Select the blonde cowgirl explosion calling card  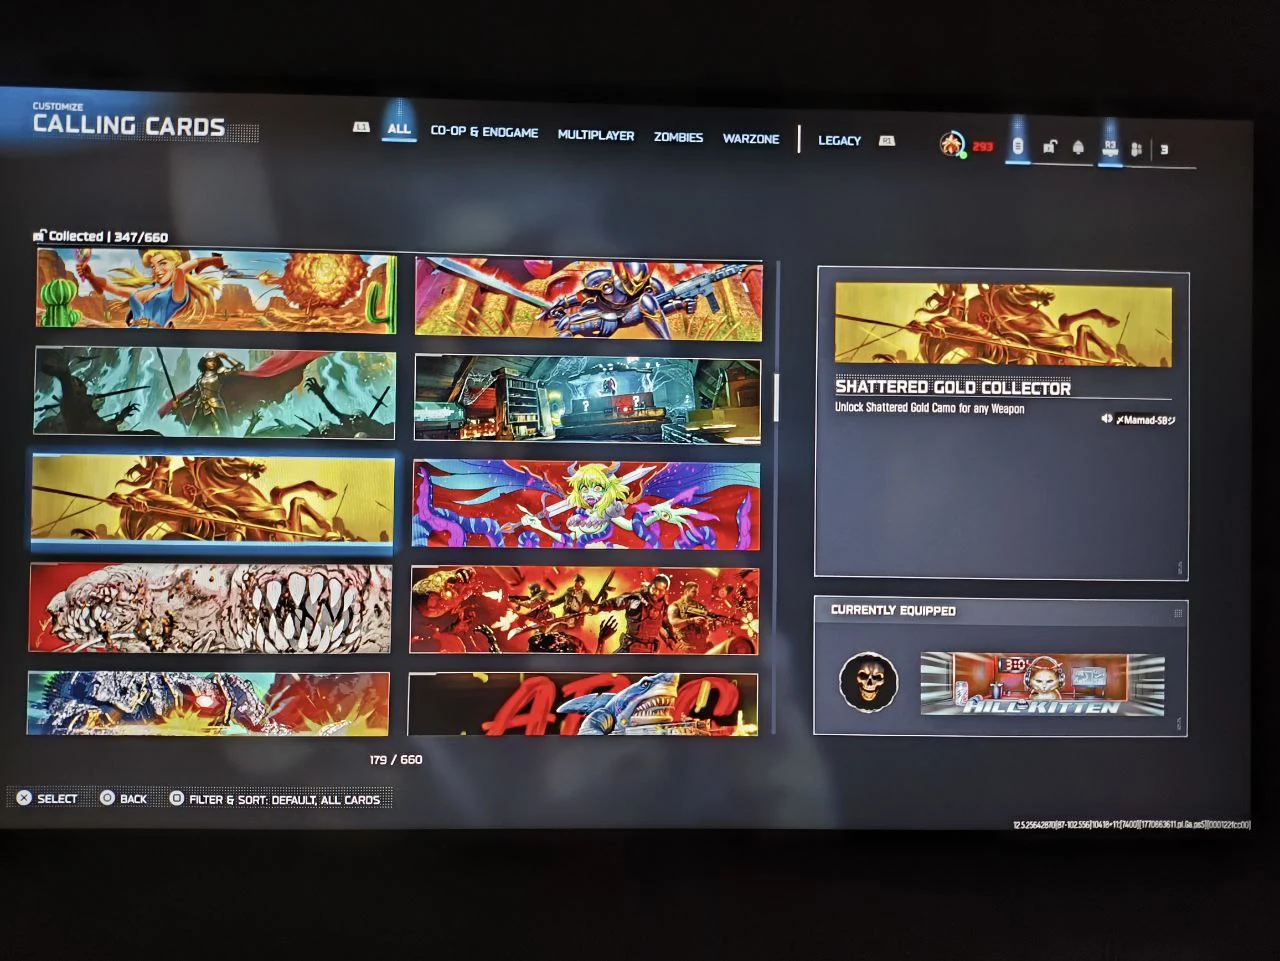(217, 291)
